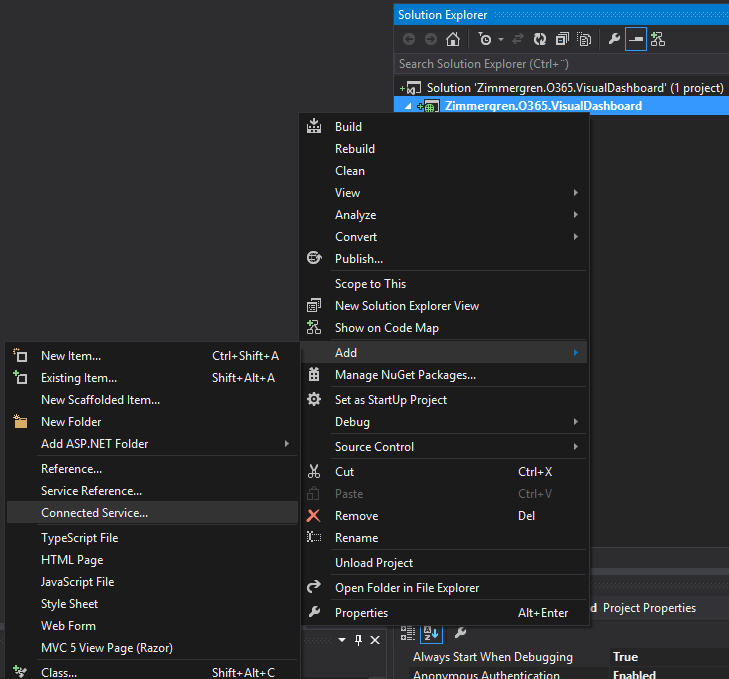Viewport: 729px width, 679px height.
Task: Expand the Analyze submenu
Action: click(444, 215)
